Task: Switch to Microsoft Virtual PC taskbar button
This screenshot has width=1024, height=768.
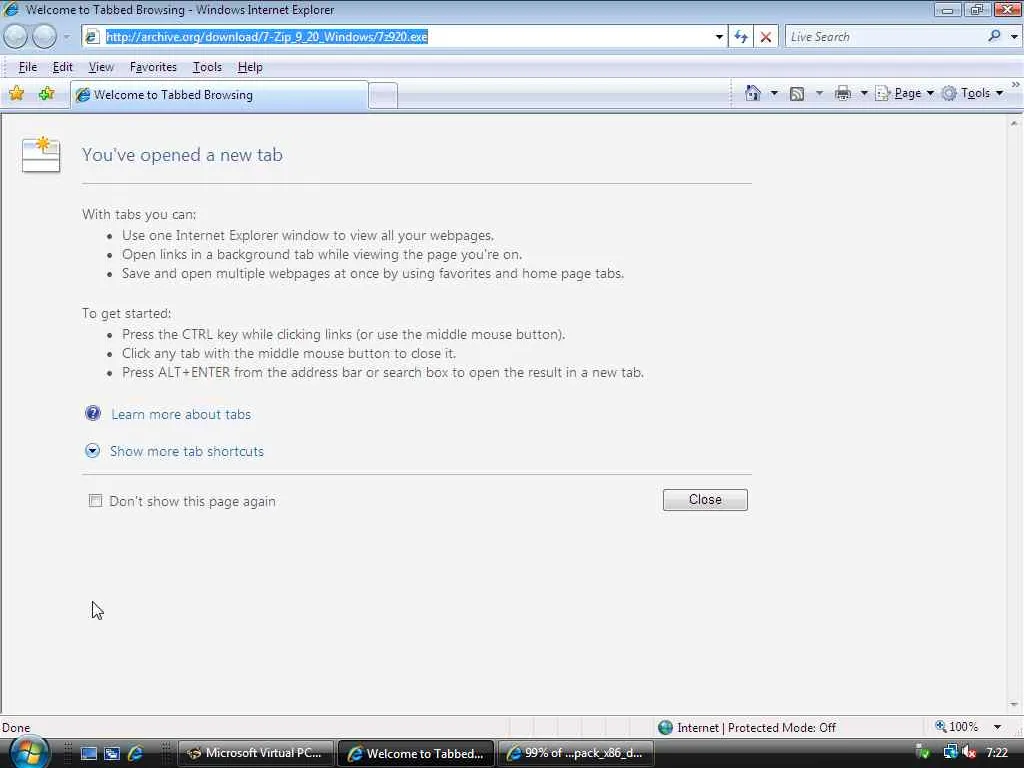Action: pos(255,753)
